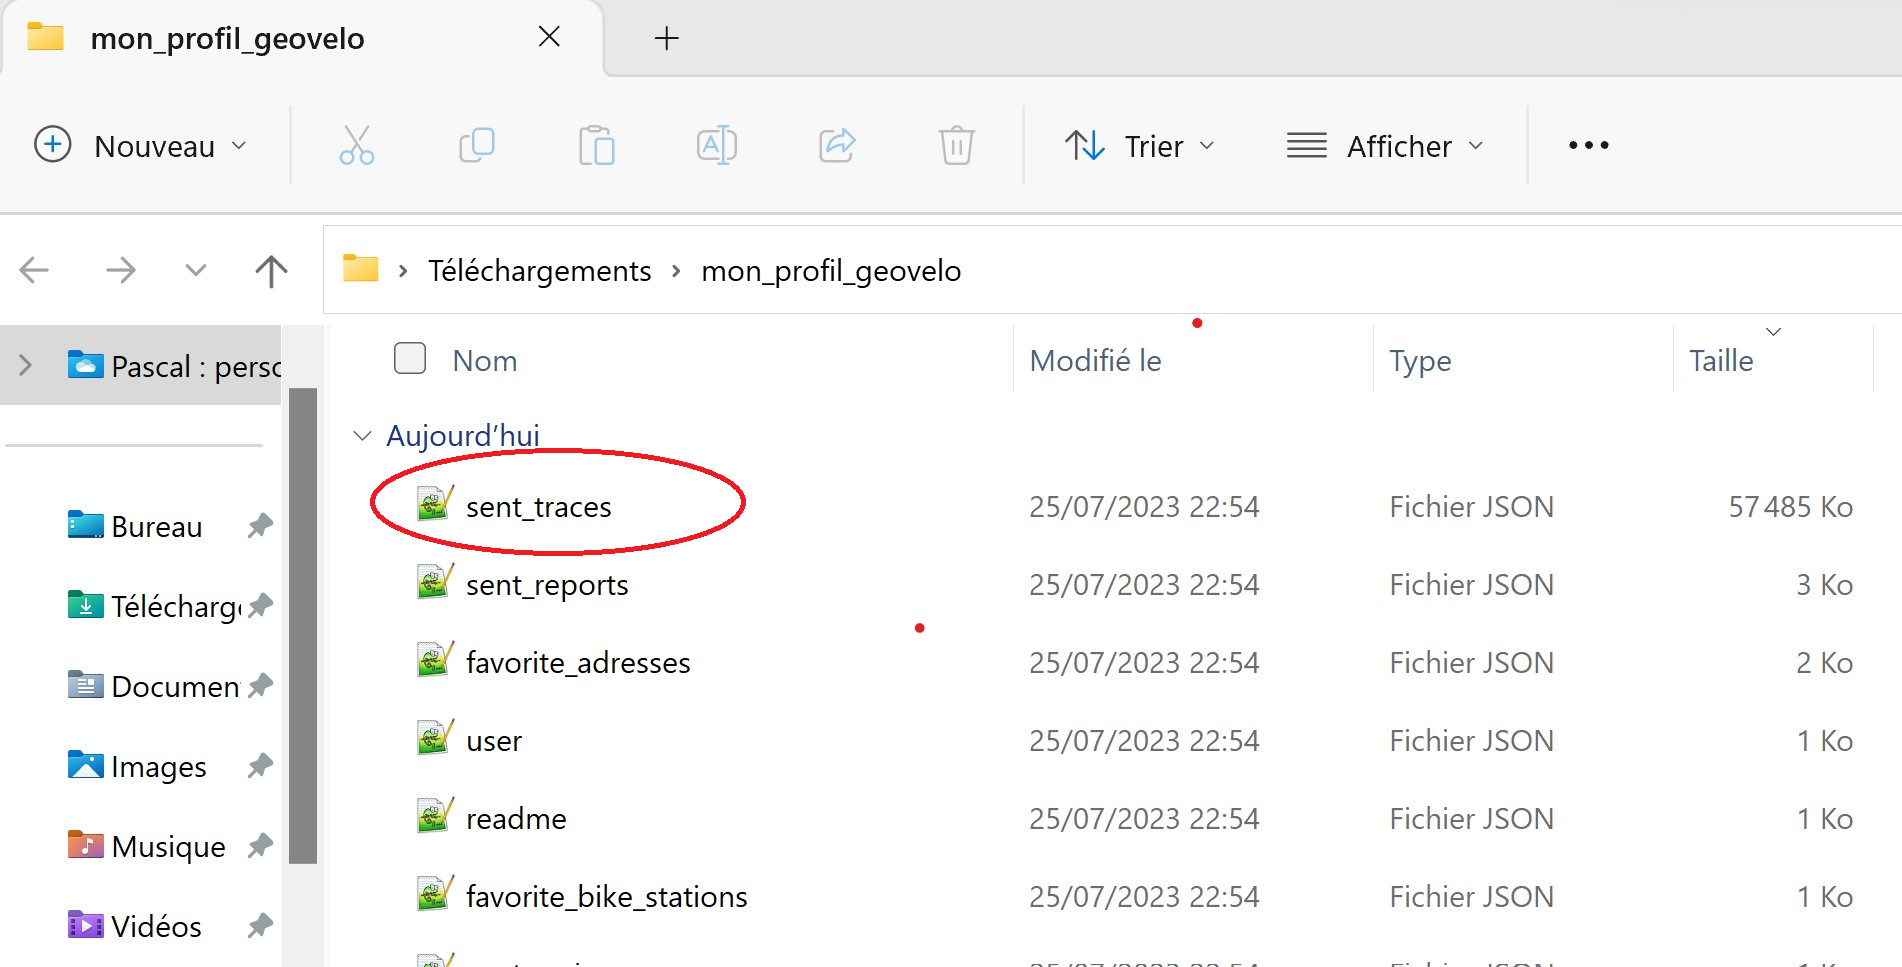Click the Delete trash icon
This screenshot has height=967, width=1902.
pyautogui.click(x=956, y=145)
